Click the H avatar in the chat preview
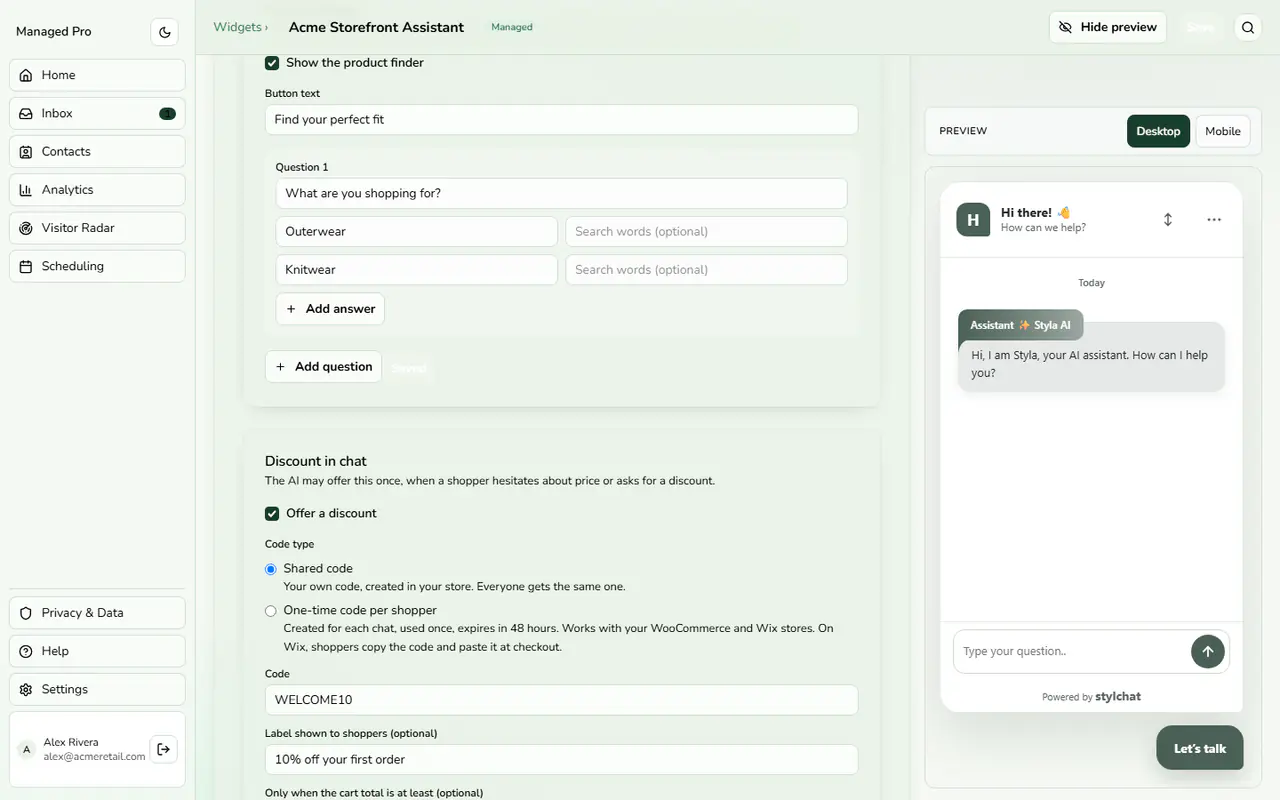Screen dimensions: 1280x800 click(973, 220)
